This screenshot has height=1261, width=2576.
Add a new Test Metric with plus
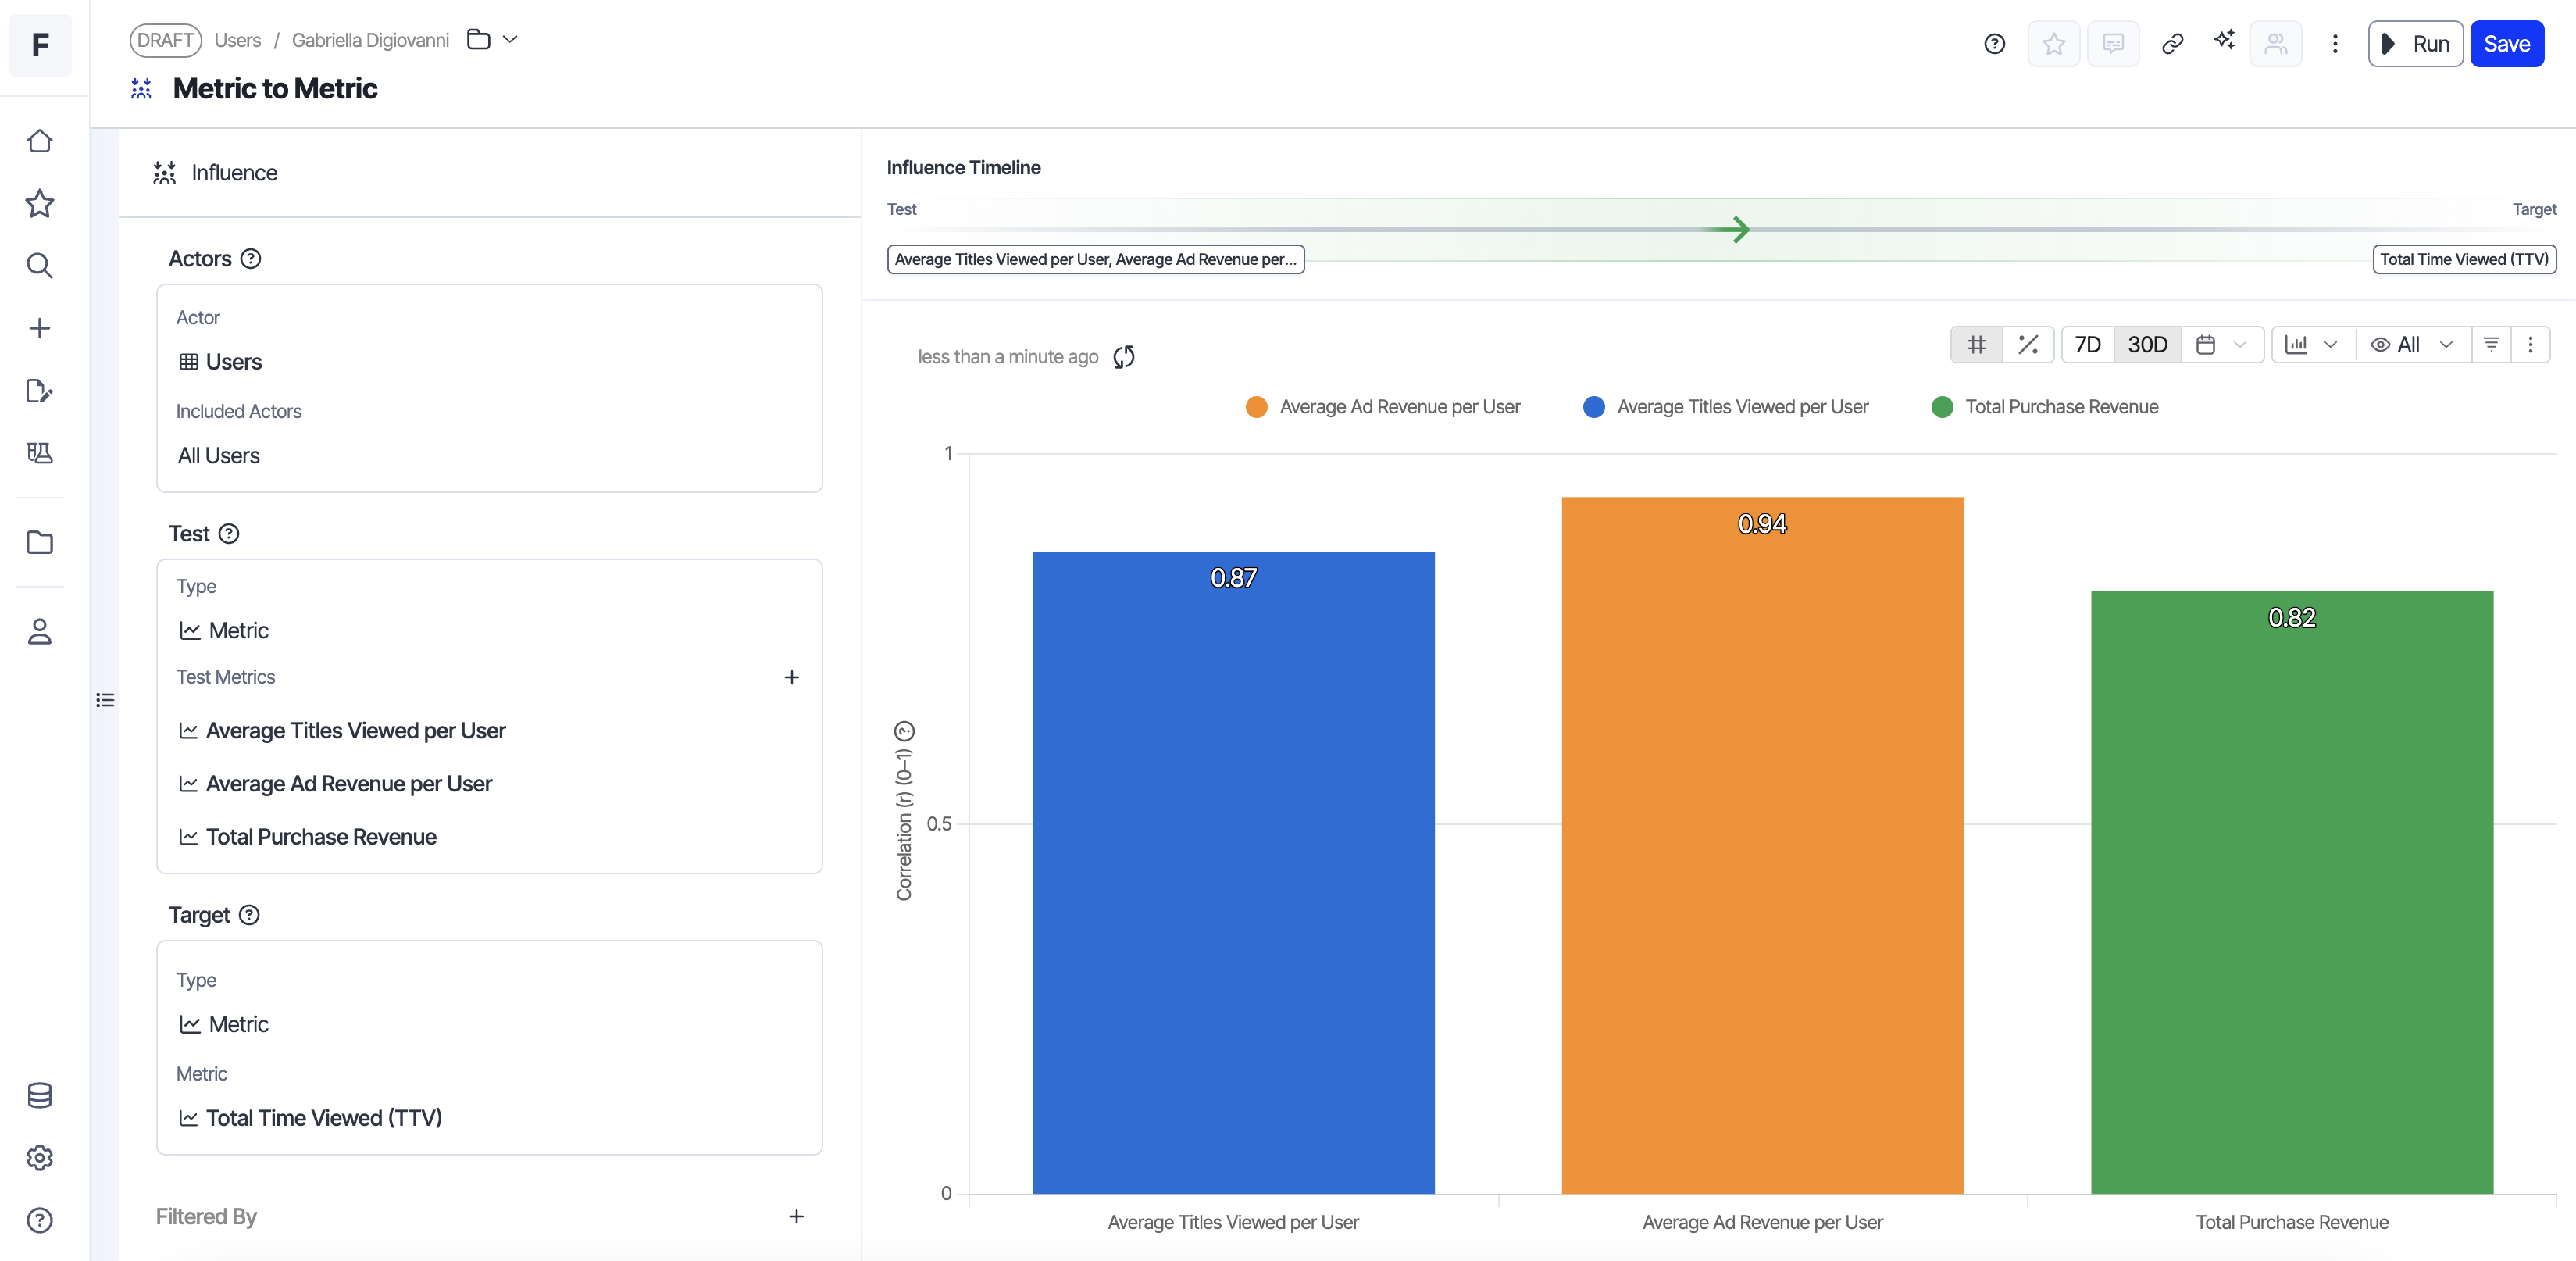(x=791, y=678)
